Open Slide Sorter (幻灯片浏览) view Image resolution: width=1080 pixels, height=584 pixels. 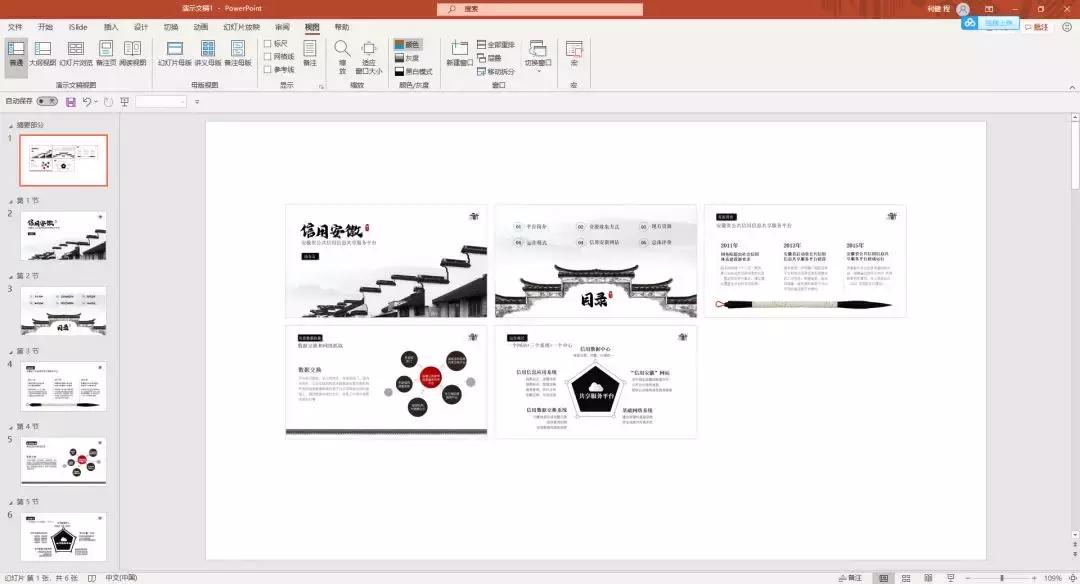[x=76, y=54]
